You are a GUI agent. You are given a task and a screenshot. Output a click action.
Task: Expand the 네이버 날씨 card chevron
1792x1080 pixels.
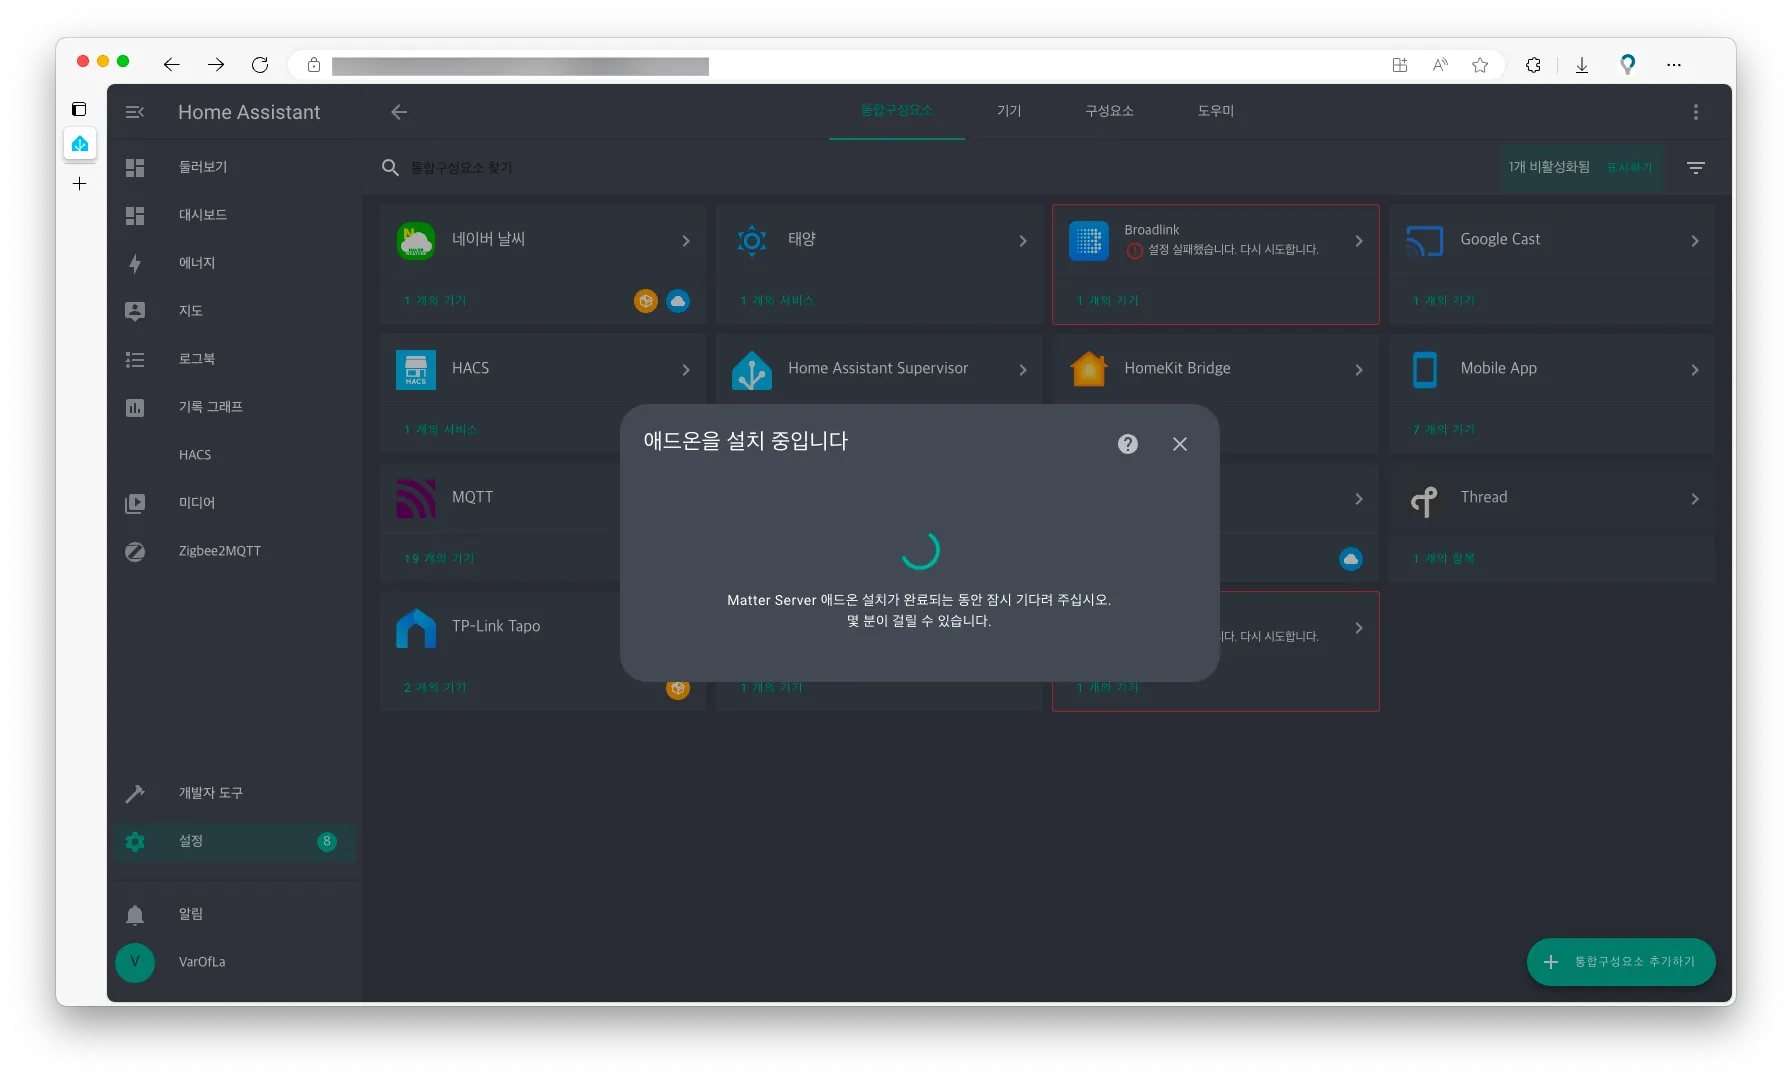[686, 241]
